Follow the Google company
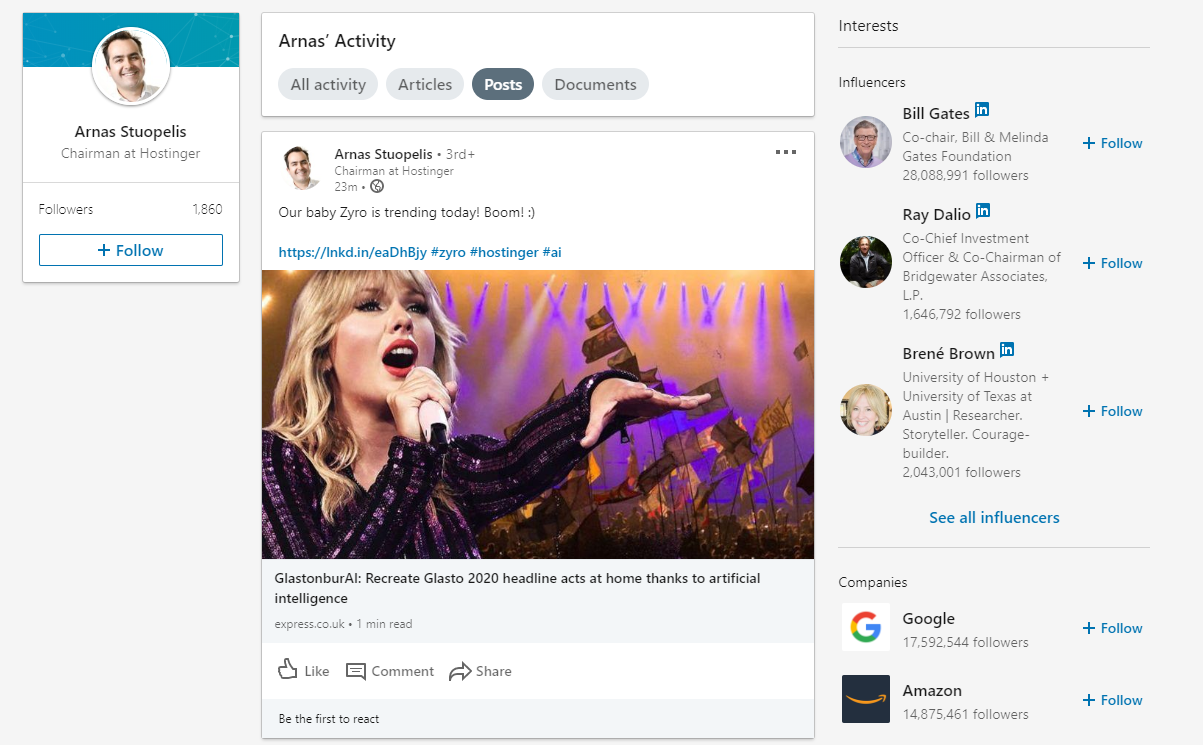The width and height of the screenshot is (1203, 745). coord(1112,628)
